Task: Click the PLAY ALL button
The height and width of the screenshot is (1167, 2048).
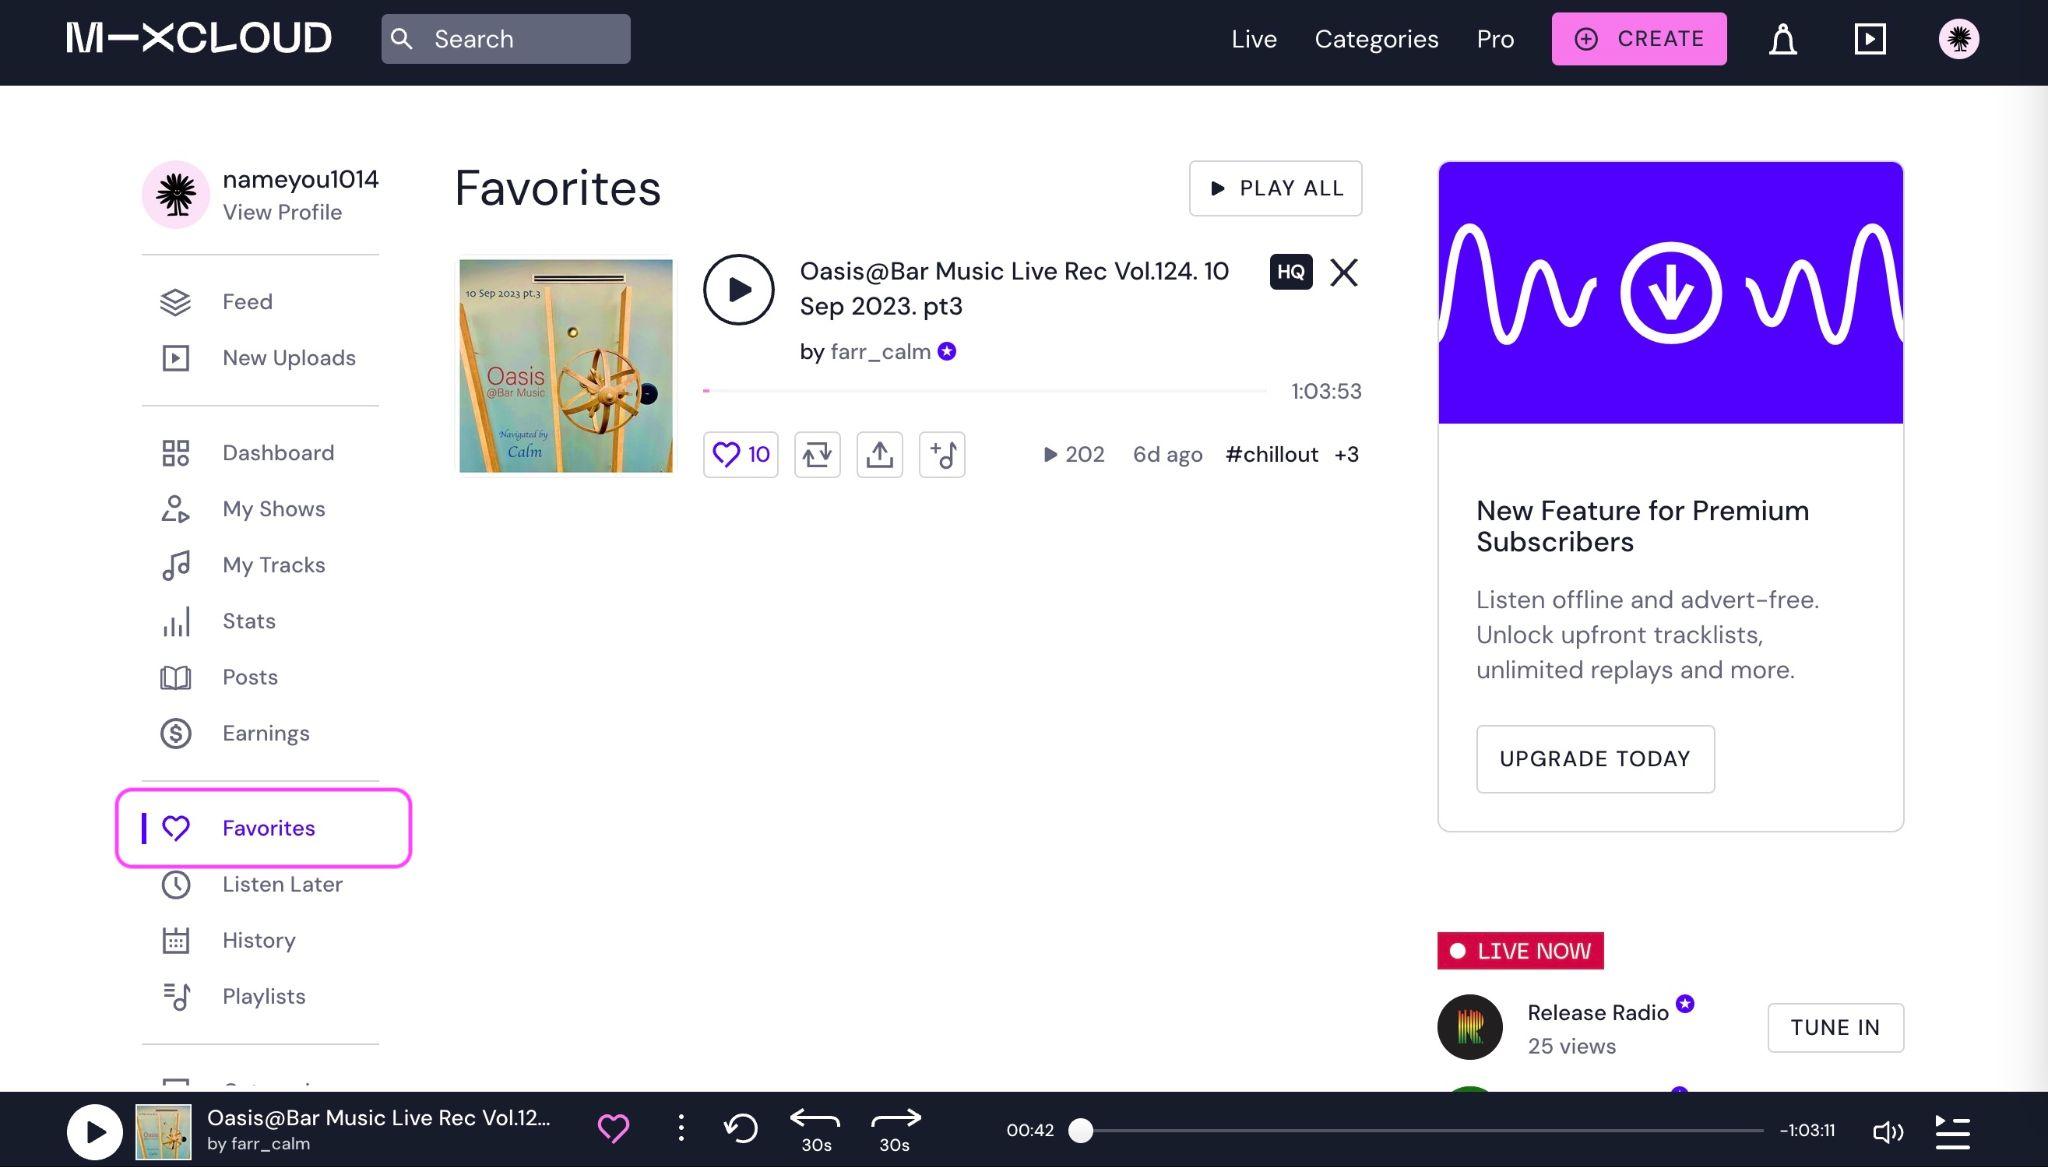Action: 1275,188
